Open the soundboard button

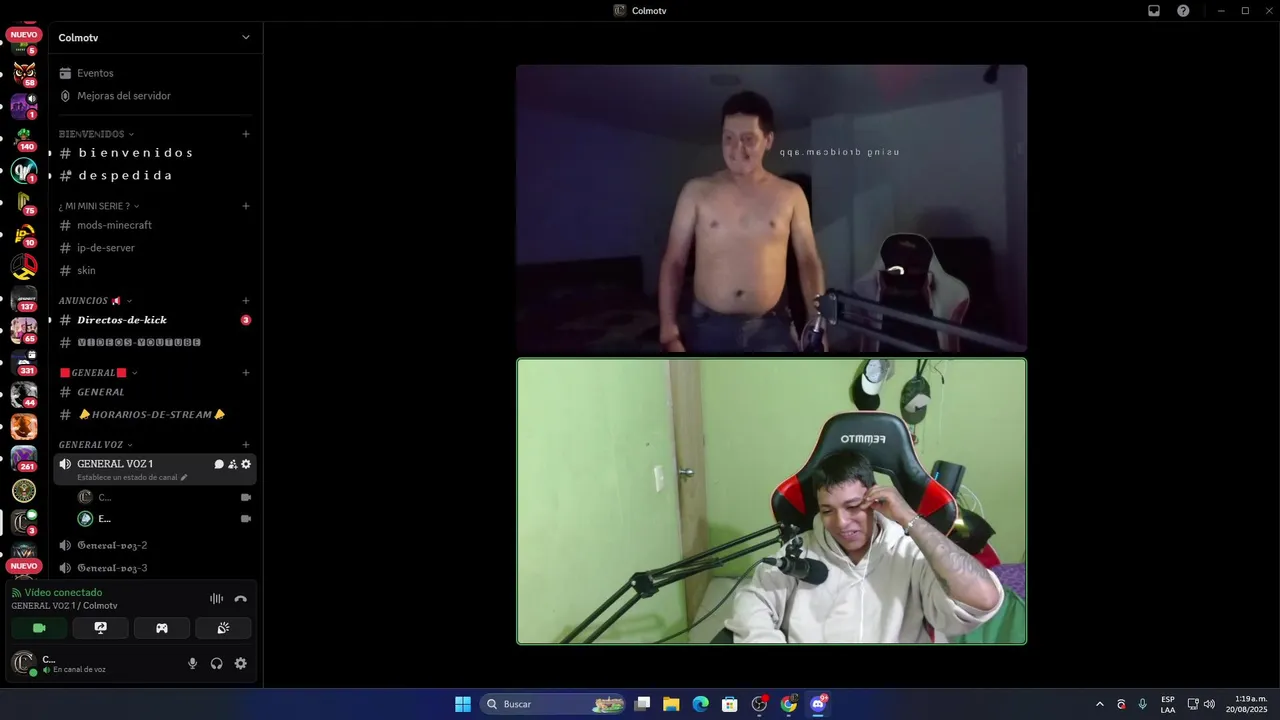(x=223, y=628)
